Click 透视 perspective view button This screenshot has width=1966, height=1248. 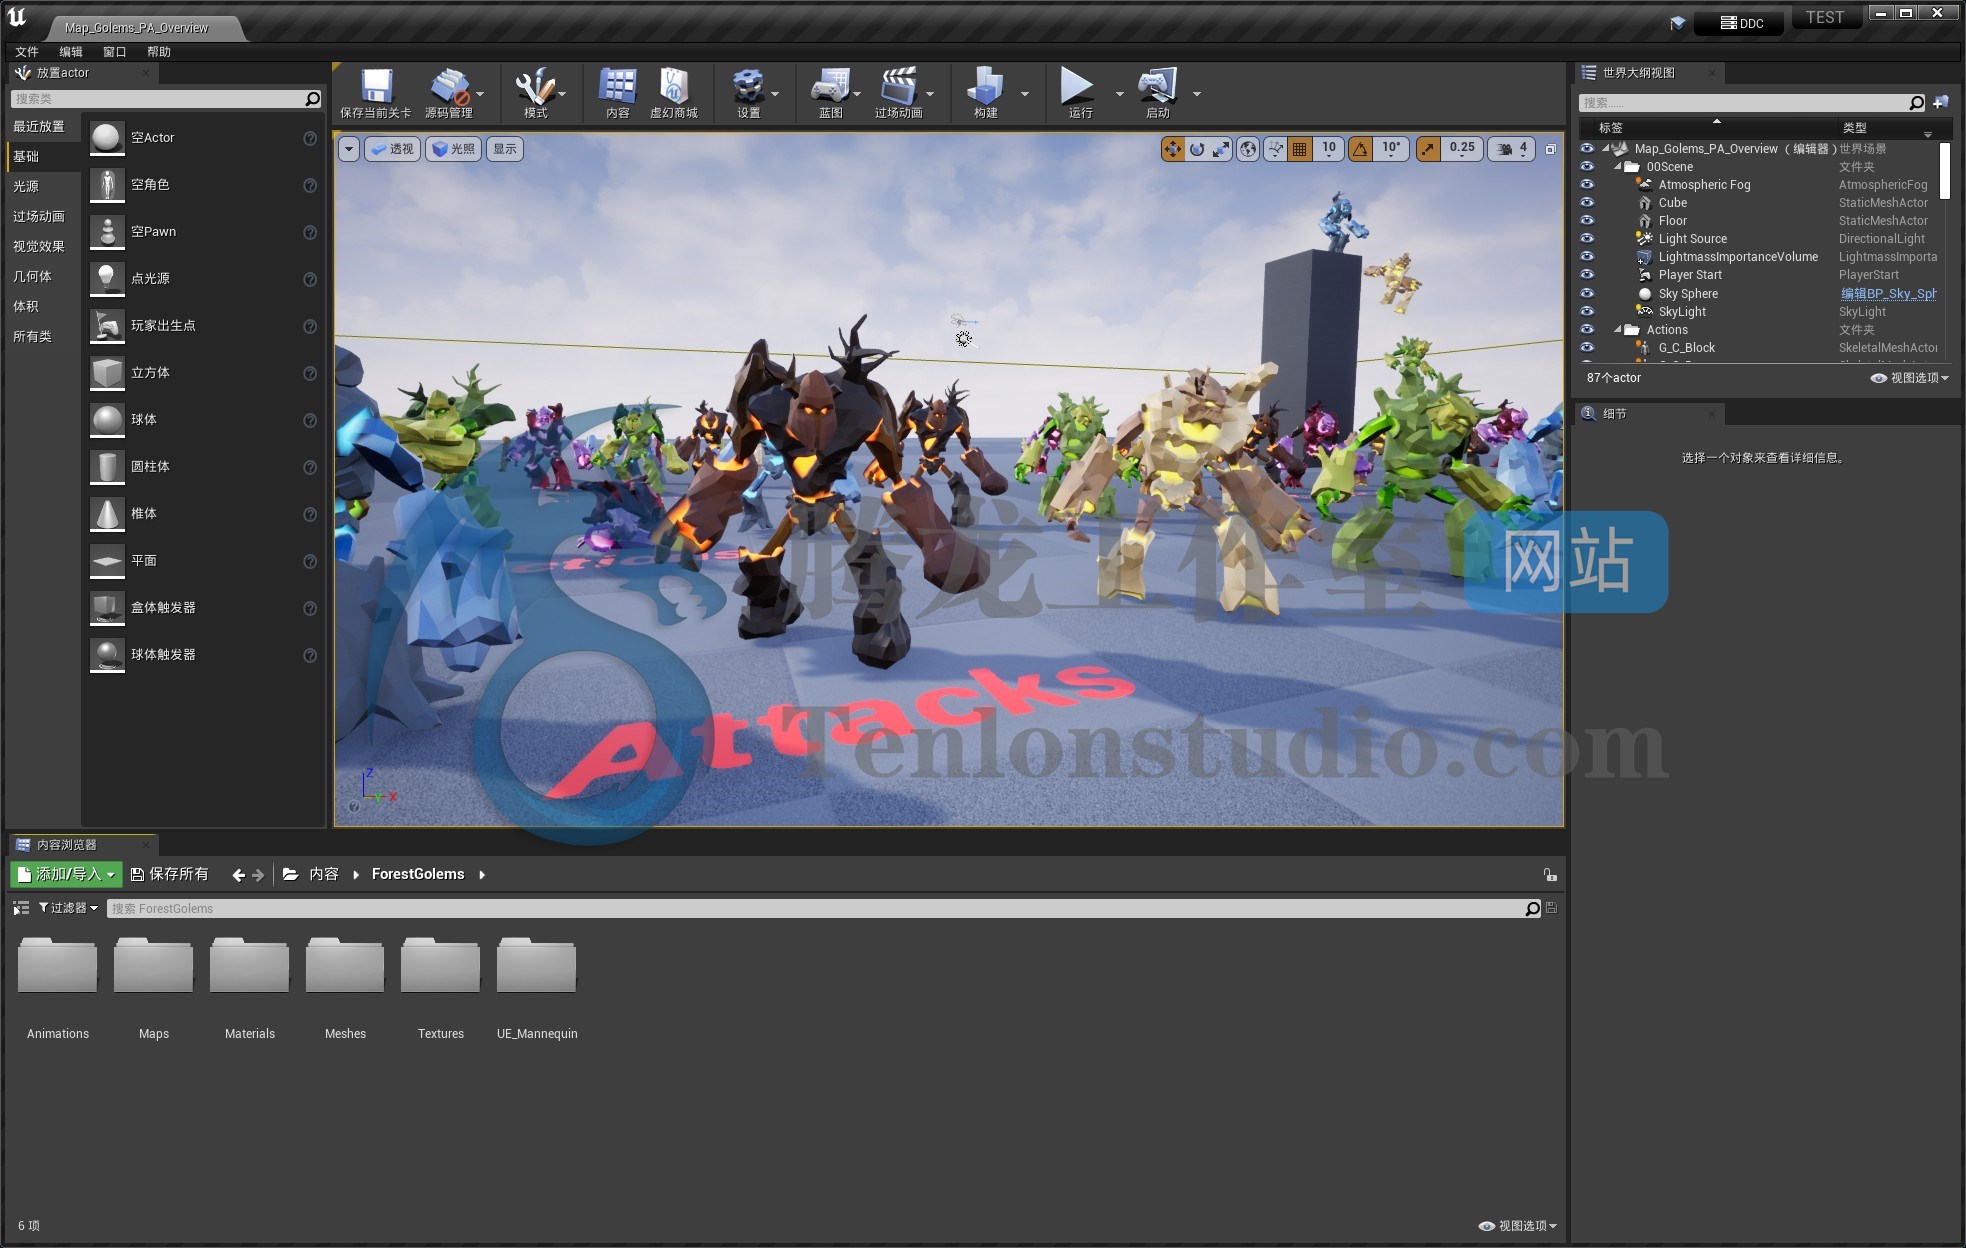click(392, 149)
